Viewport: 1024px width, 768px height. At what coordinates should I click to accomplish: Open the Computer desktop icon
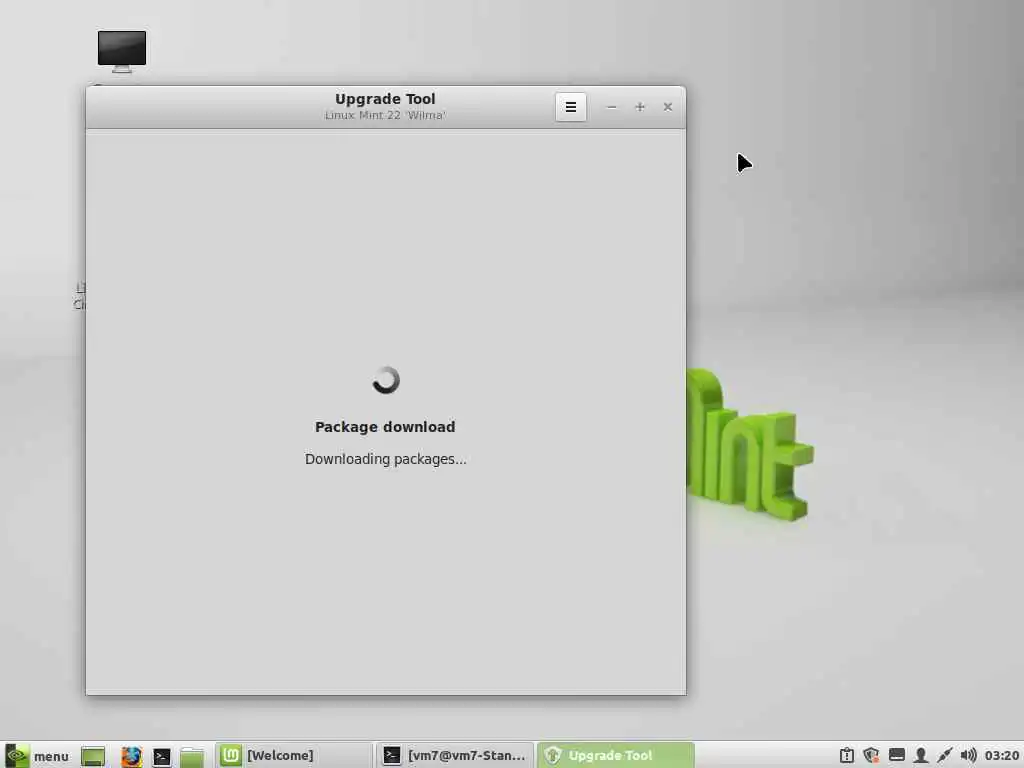point(122,51)
